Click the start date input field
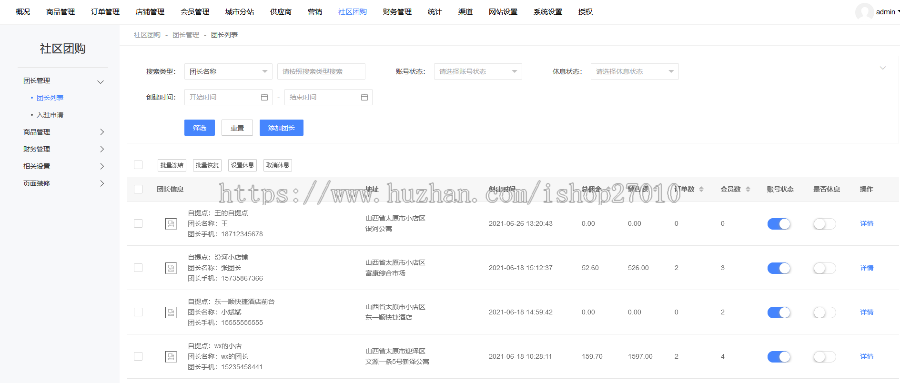The height and width of the screenshot is (383, 900). [x=228, y=97]
